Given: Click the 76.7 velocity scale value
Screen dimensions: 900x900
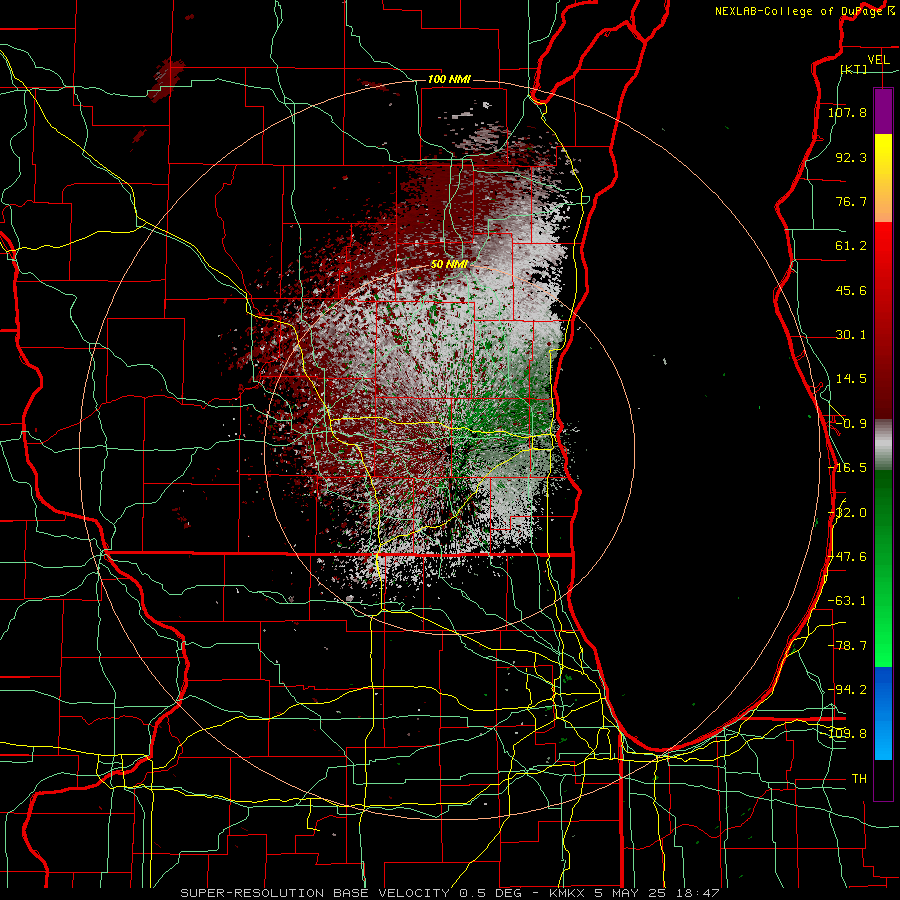Looking at the screenshot, I should point(851,201).
